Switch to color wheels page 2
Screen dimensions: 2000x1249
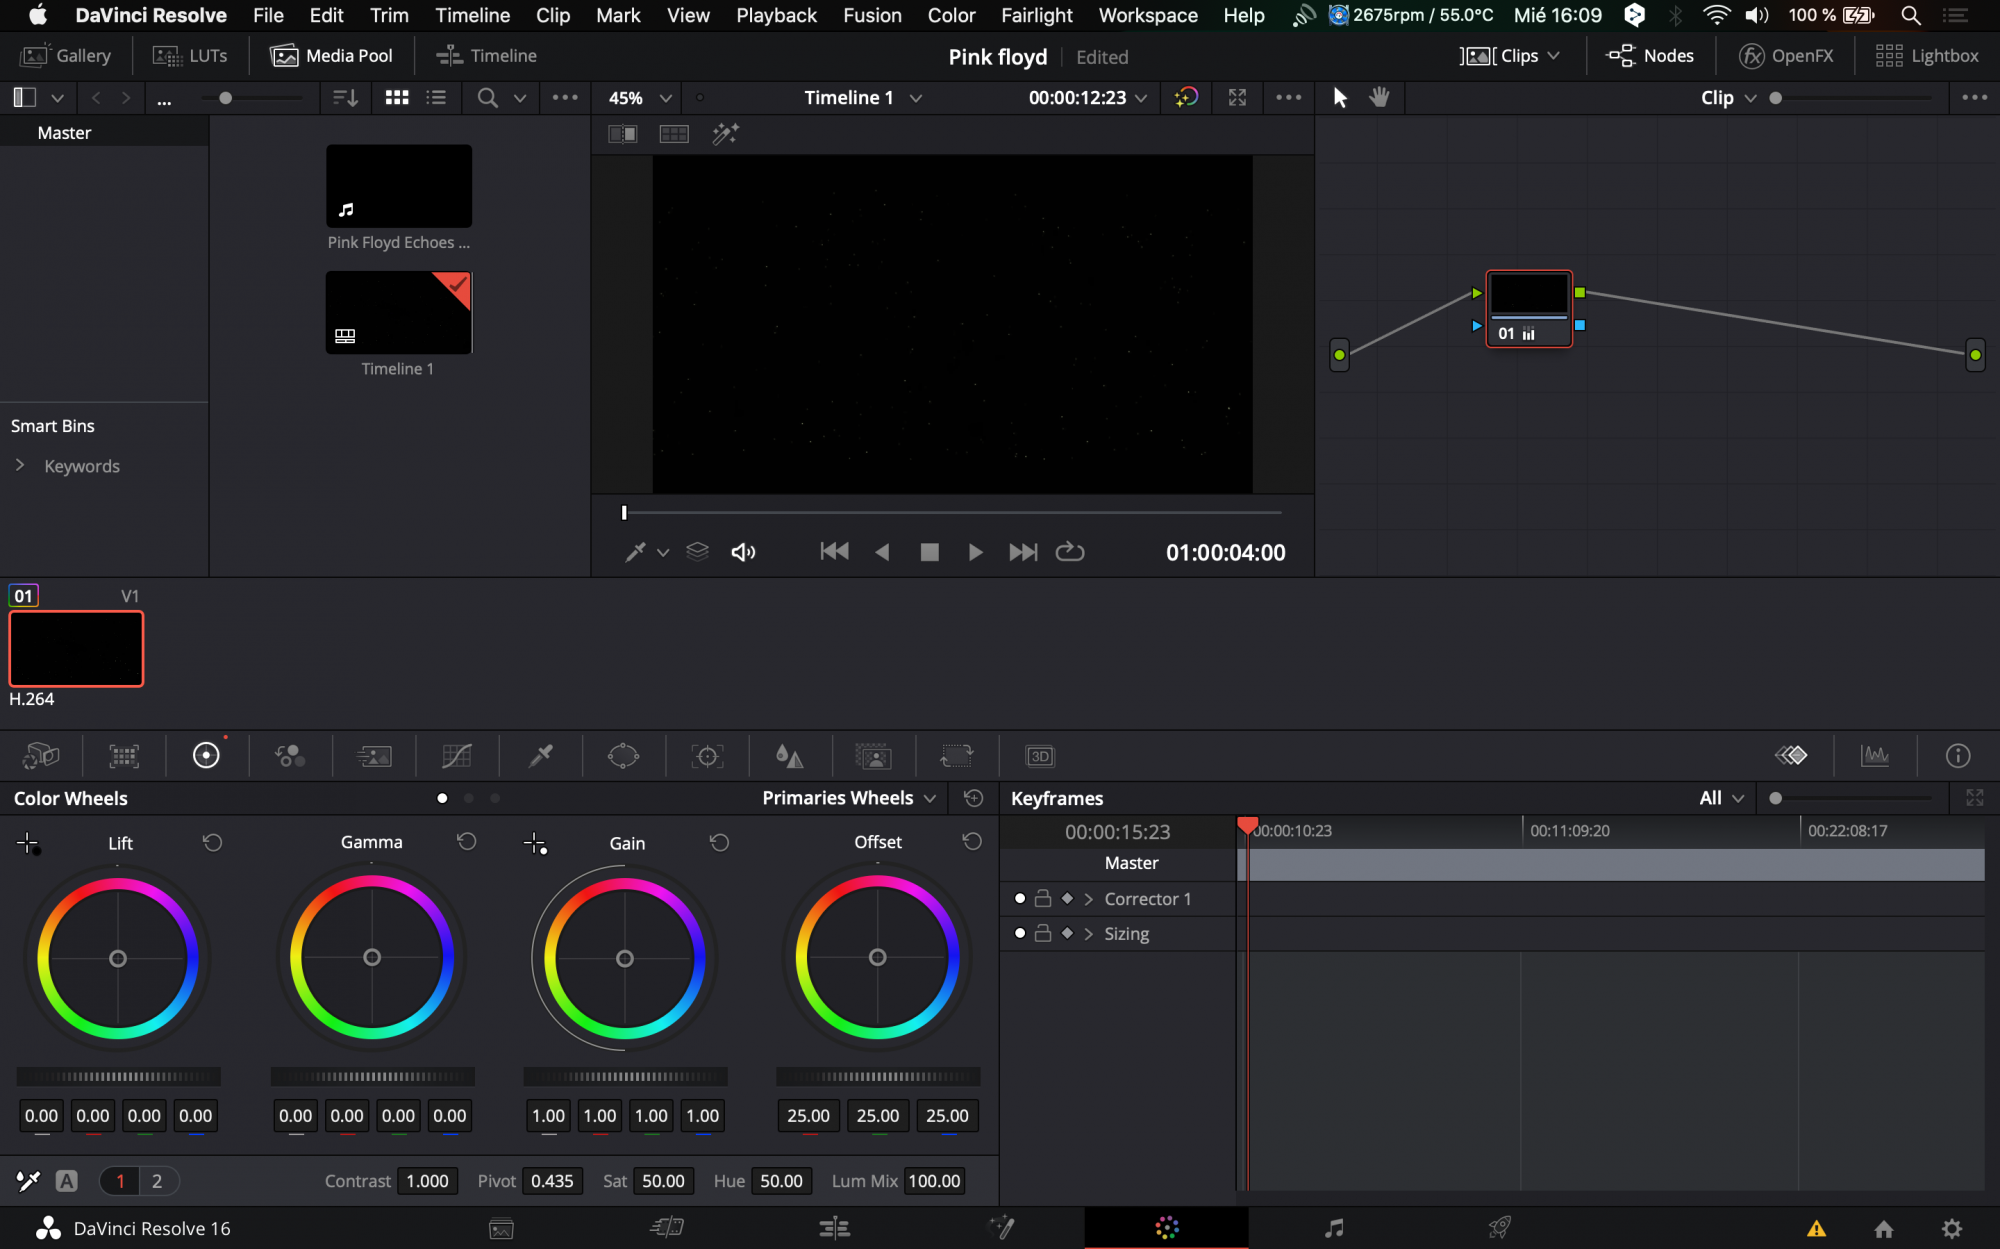point(157,1181)
